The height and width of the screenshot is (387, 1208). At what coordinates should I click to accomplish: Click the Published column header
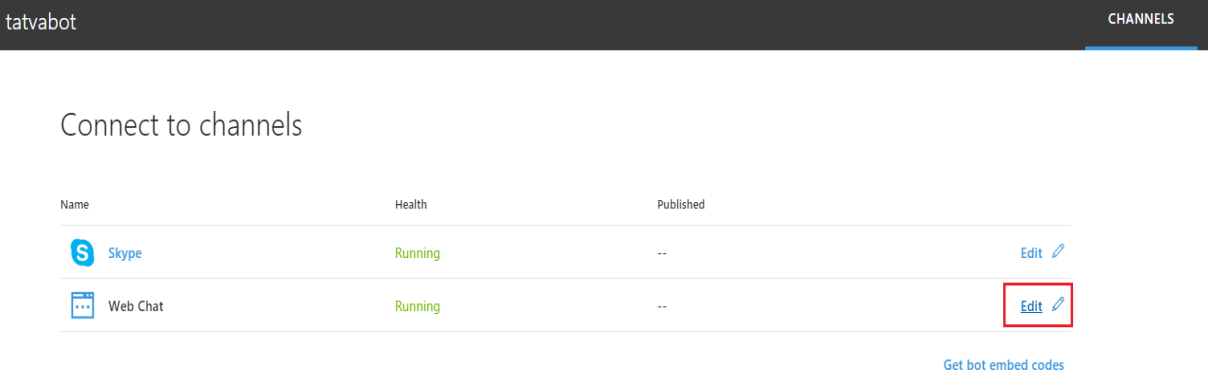681,204
